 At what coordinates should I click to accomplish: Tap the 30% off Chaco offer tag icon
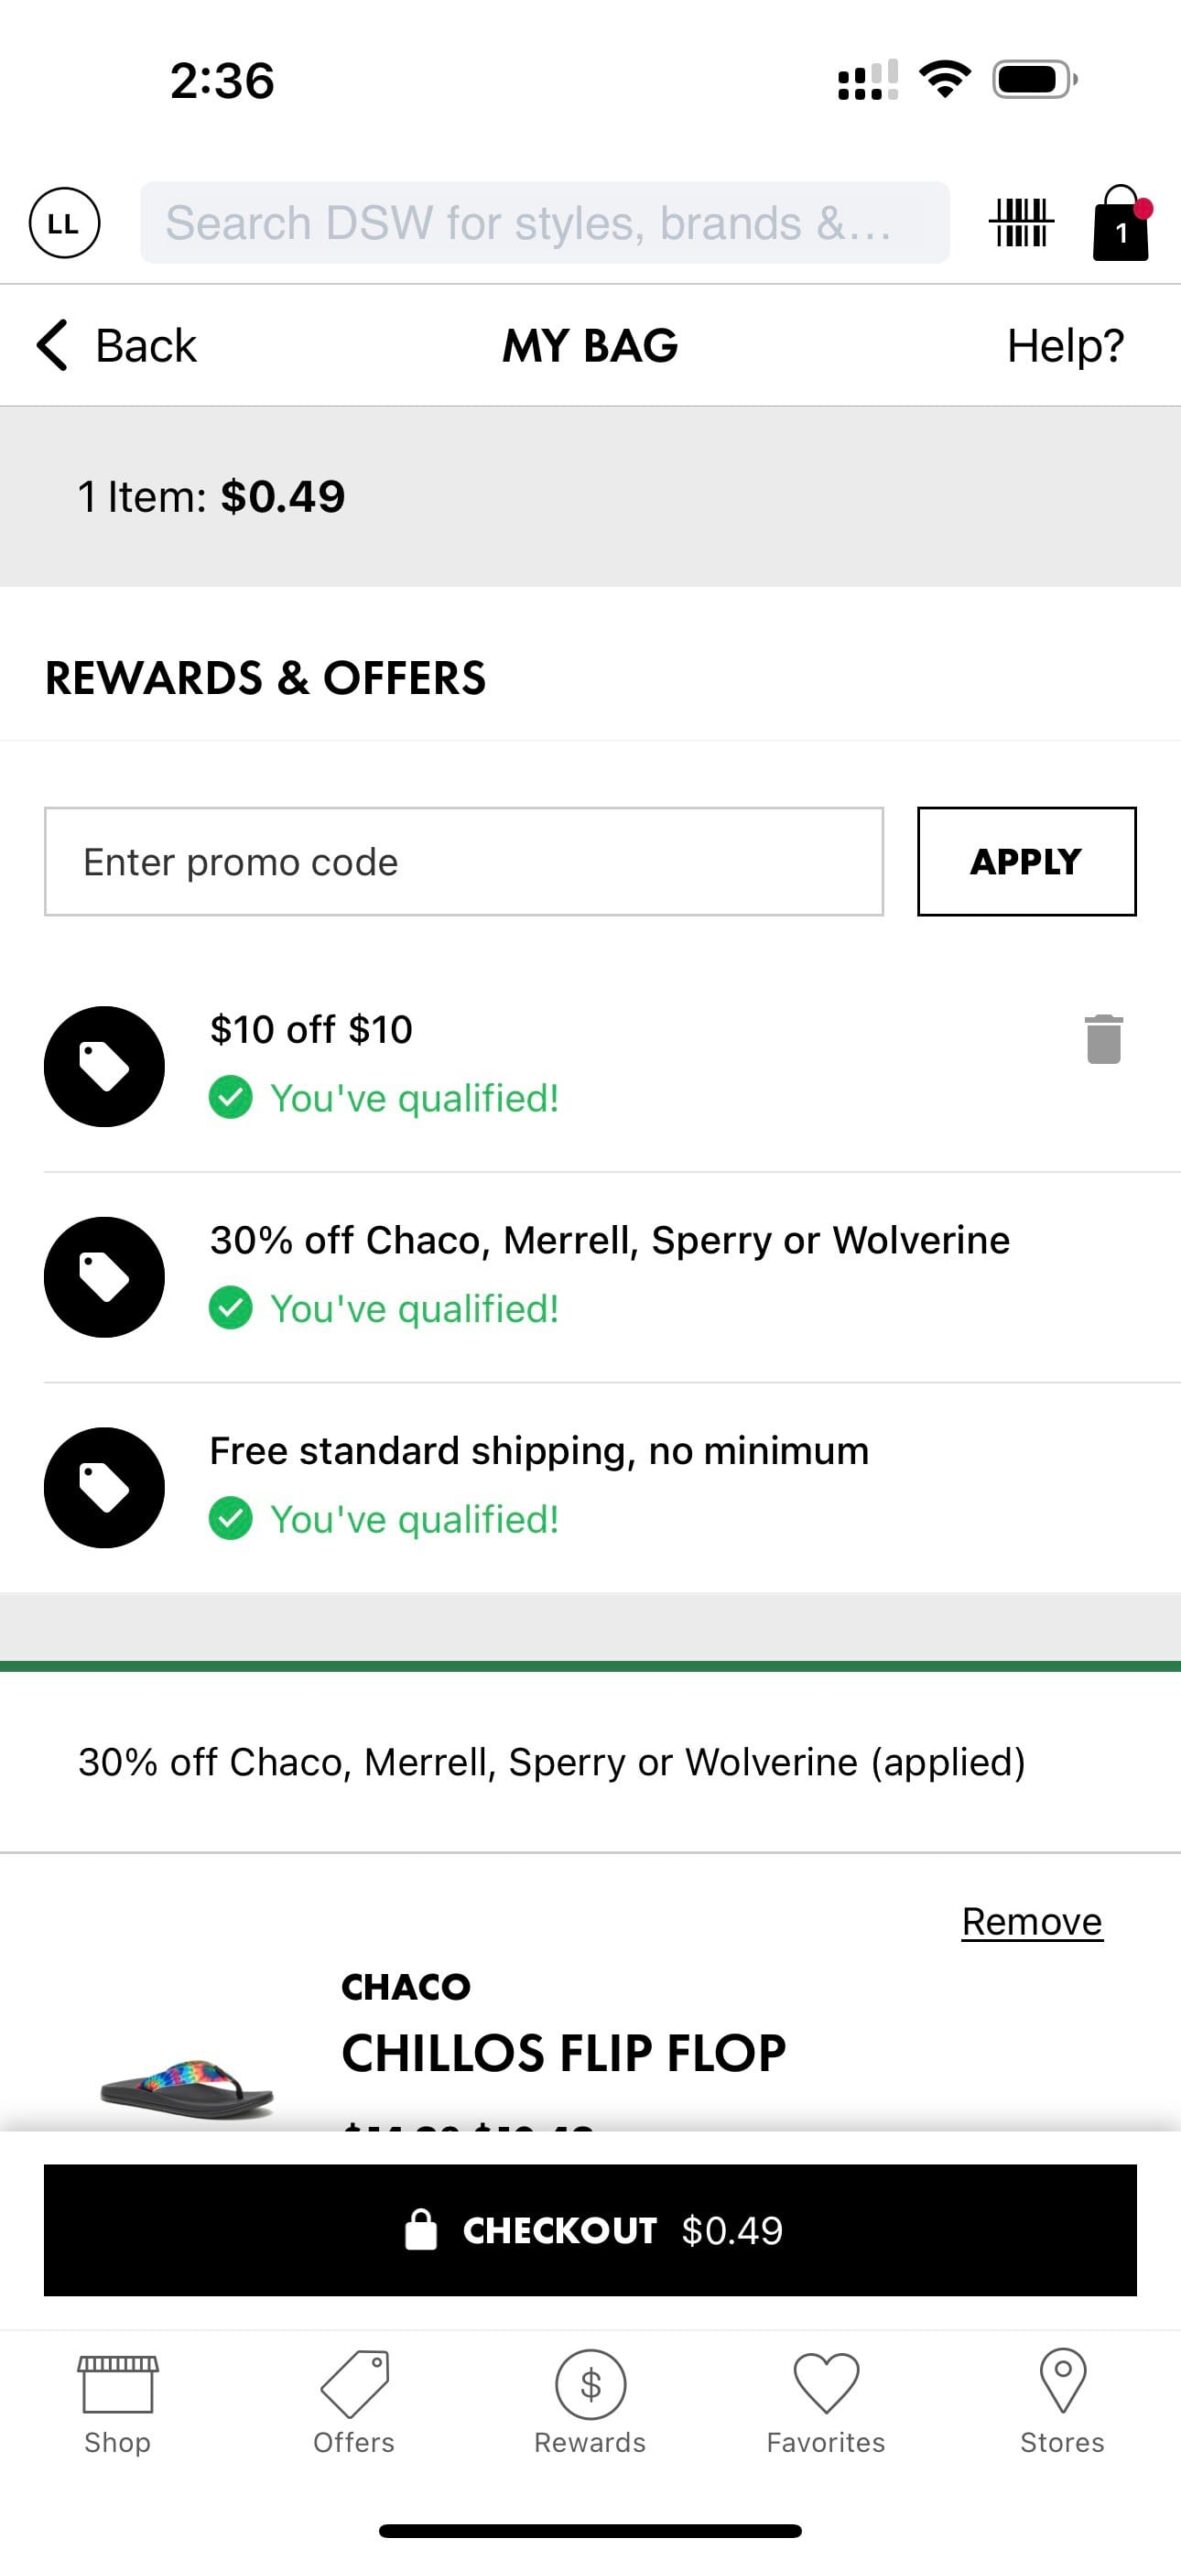click(104, 1277)
